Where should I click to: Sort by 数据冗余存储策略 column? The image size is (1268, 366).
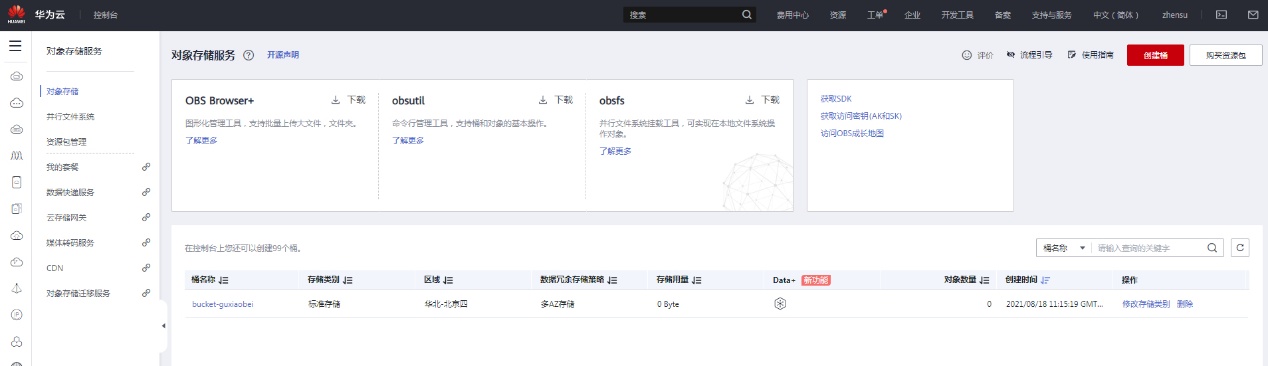click(x=612, y=280)
